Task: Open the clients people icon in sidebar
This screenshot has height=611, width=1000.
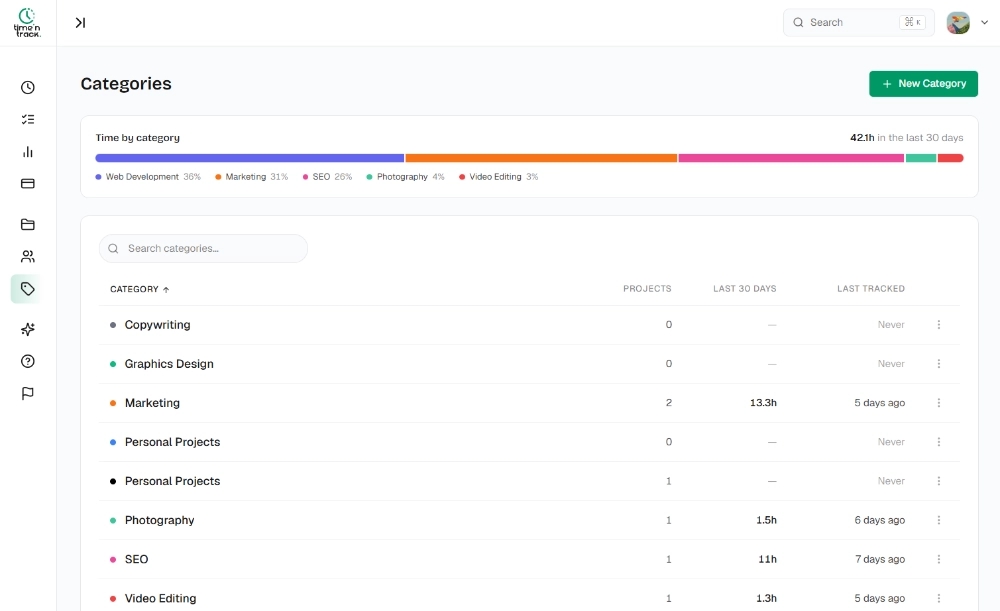Action: 27,256
